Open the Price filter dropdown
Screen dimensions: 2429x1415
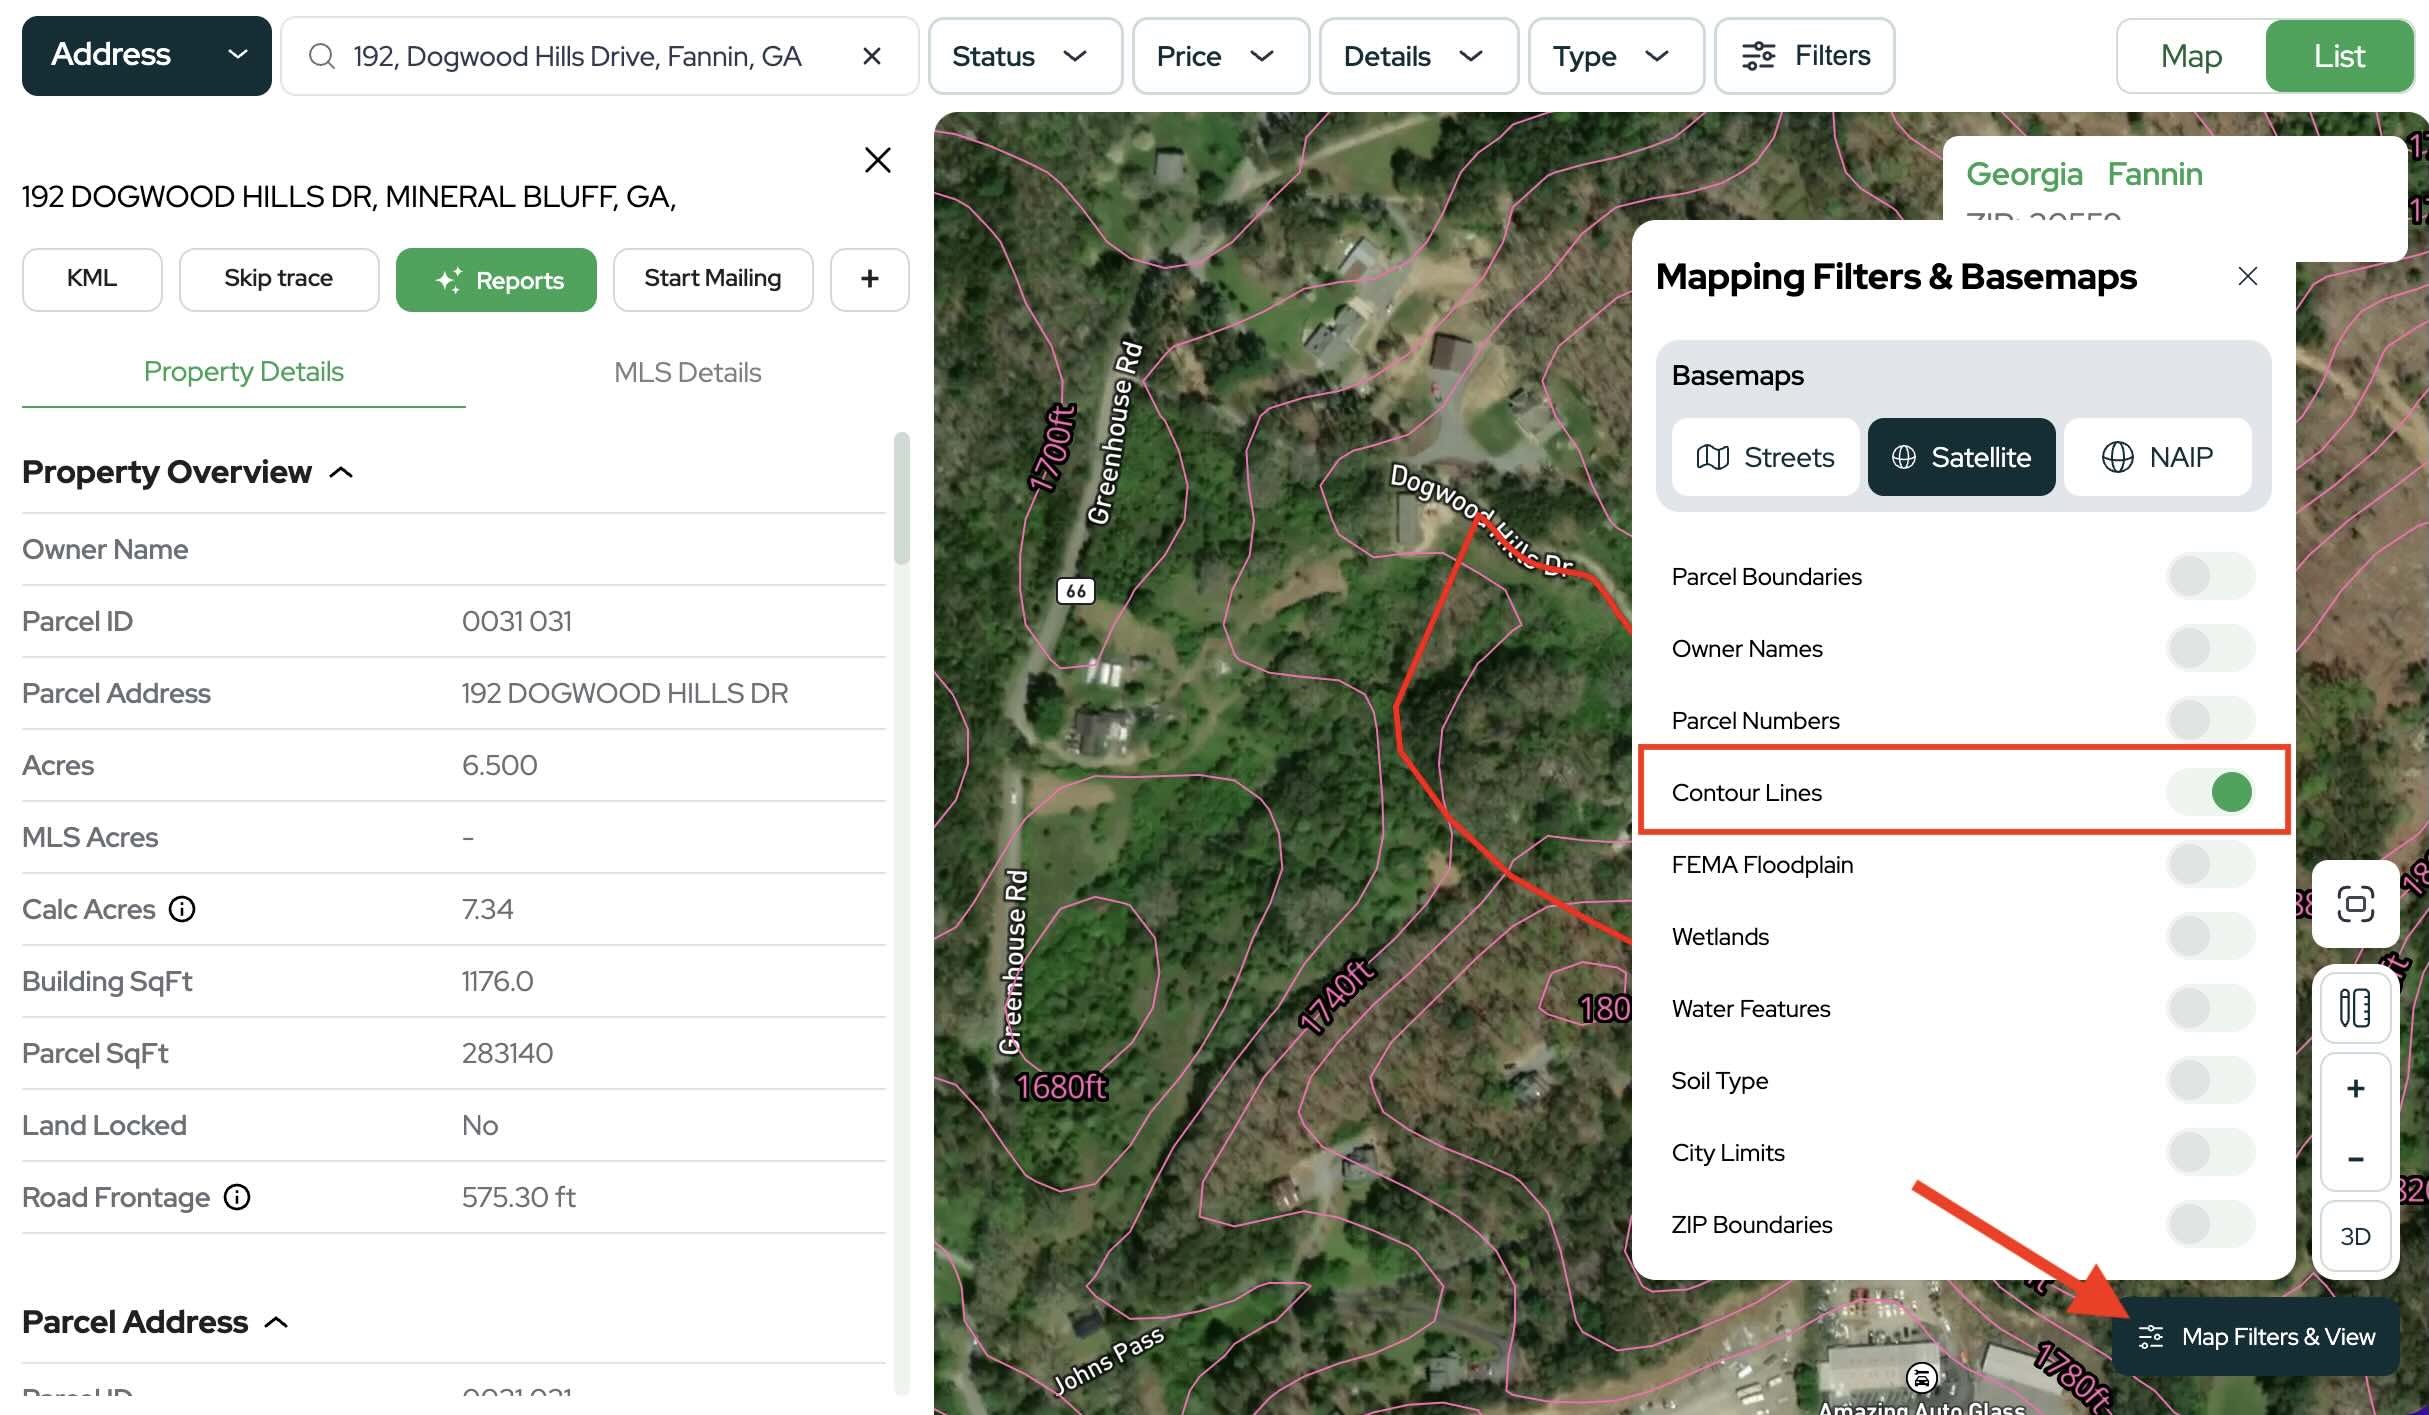click(1219, 56)
